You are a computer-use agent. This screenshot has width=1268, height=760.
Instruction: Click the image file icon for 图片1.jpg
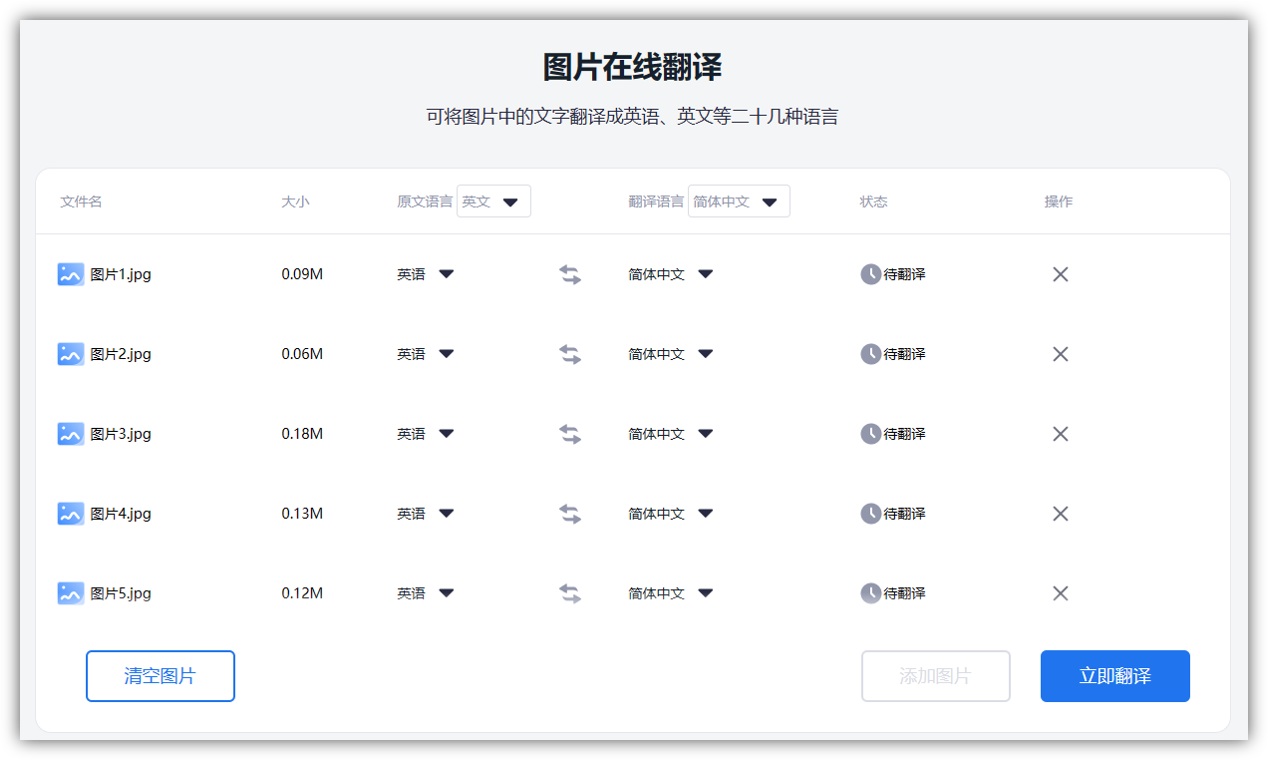tap(70, 274)
